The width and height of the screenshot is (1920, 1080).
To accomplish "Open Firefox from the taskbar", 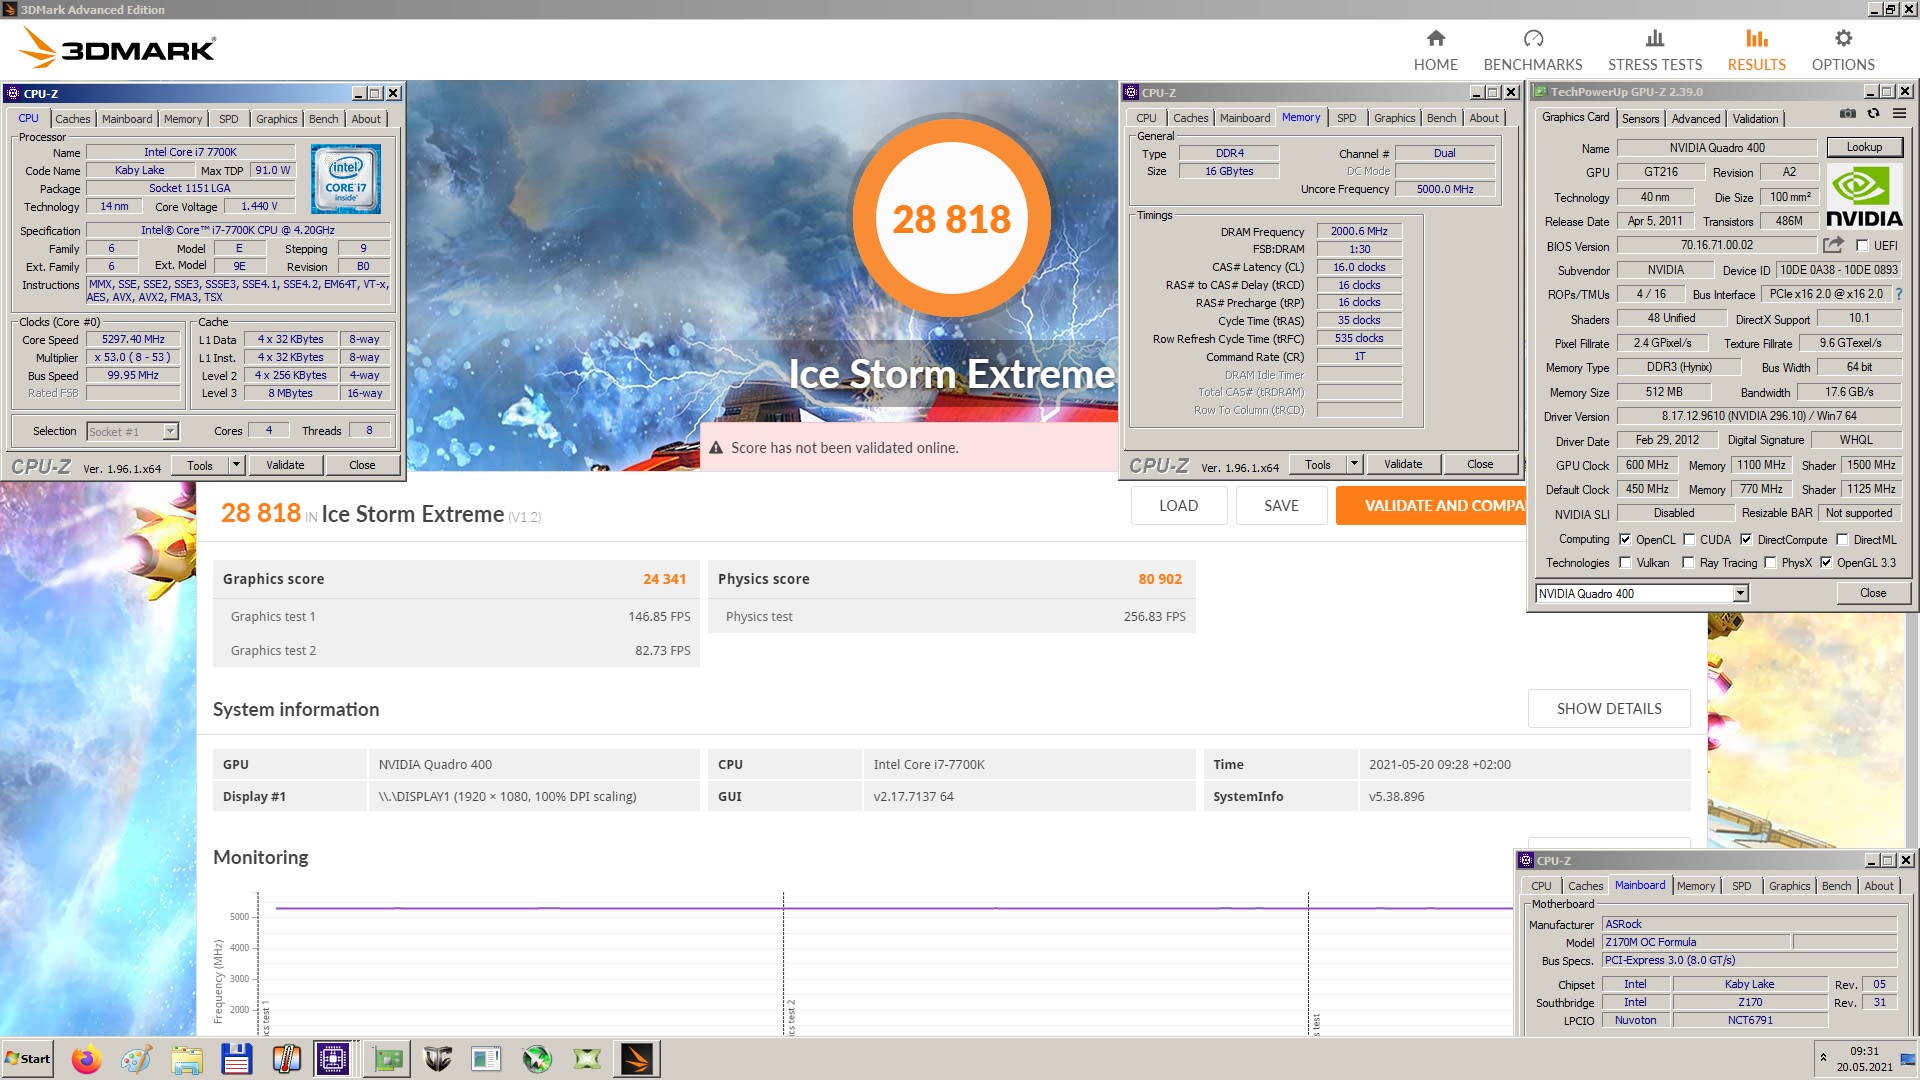I will (x=86, y=1059).
